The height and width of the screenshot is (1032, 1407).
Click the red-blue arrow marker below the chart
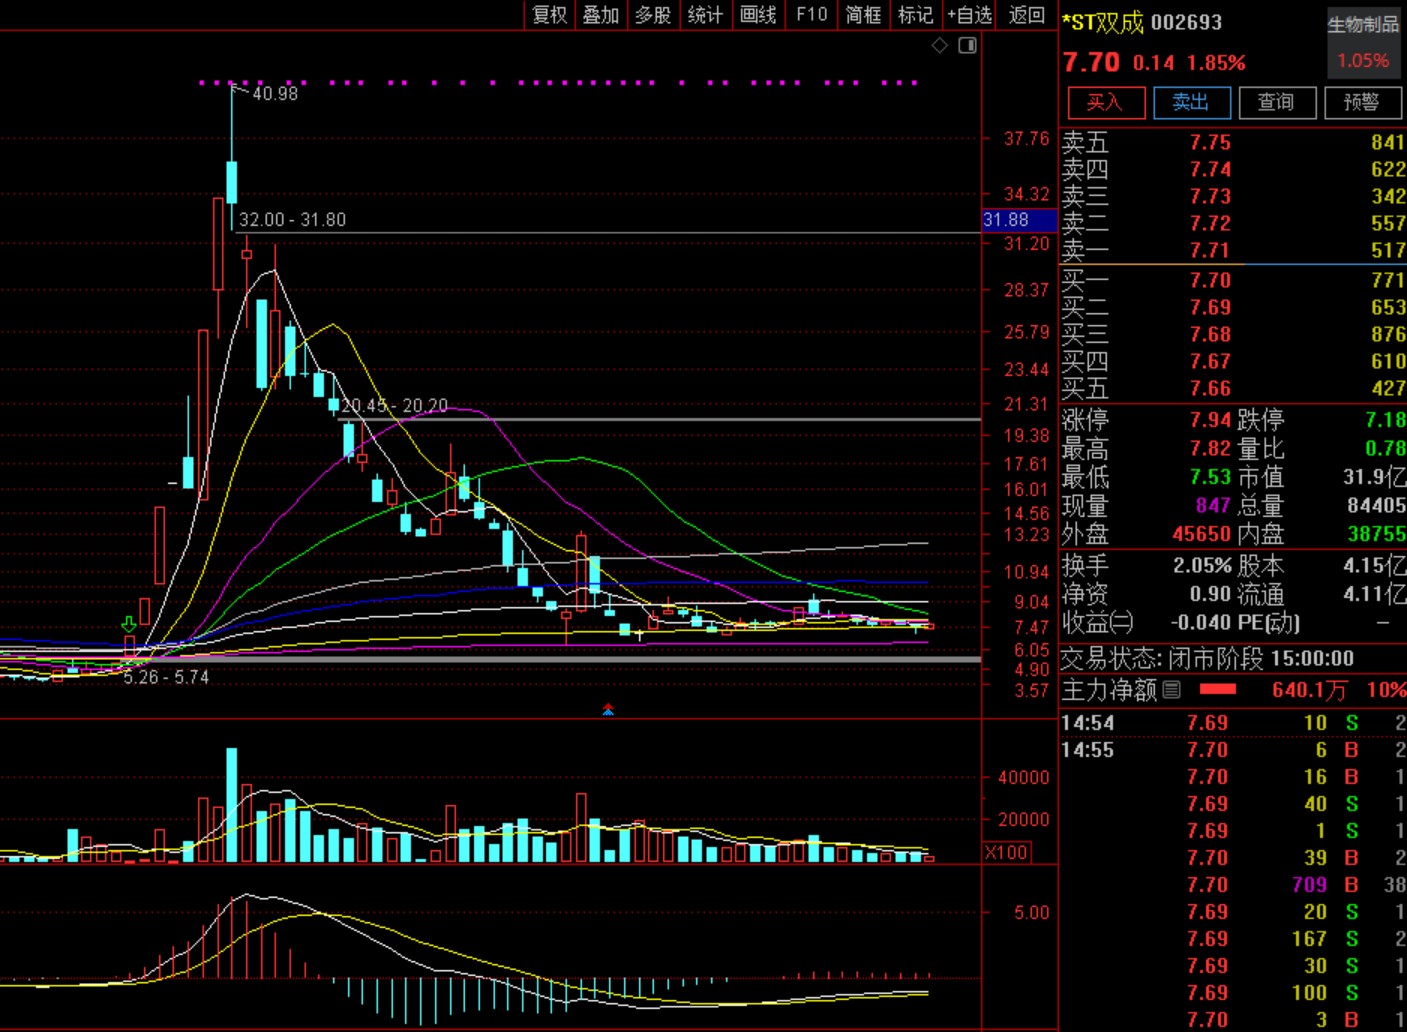click(608, 710)
